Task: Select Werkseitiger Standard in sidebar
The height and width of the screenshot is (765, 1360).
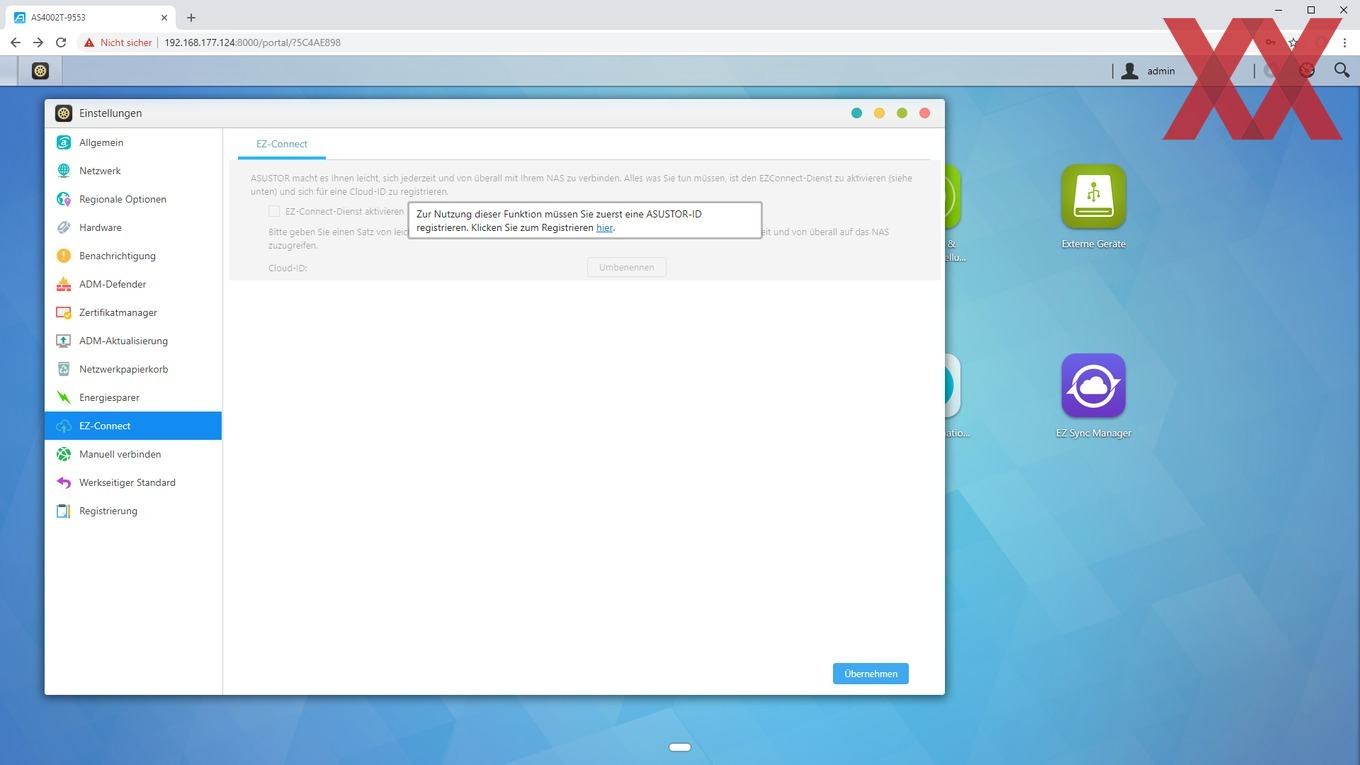Action: [133, 482]
